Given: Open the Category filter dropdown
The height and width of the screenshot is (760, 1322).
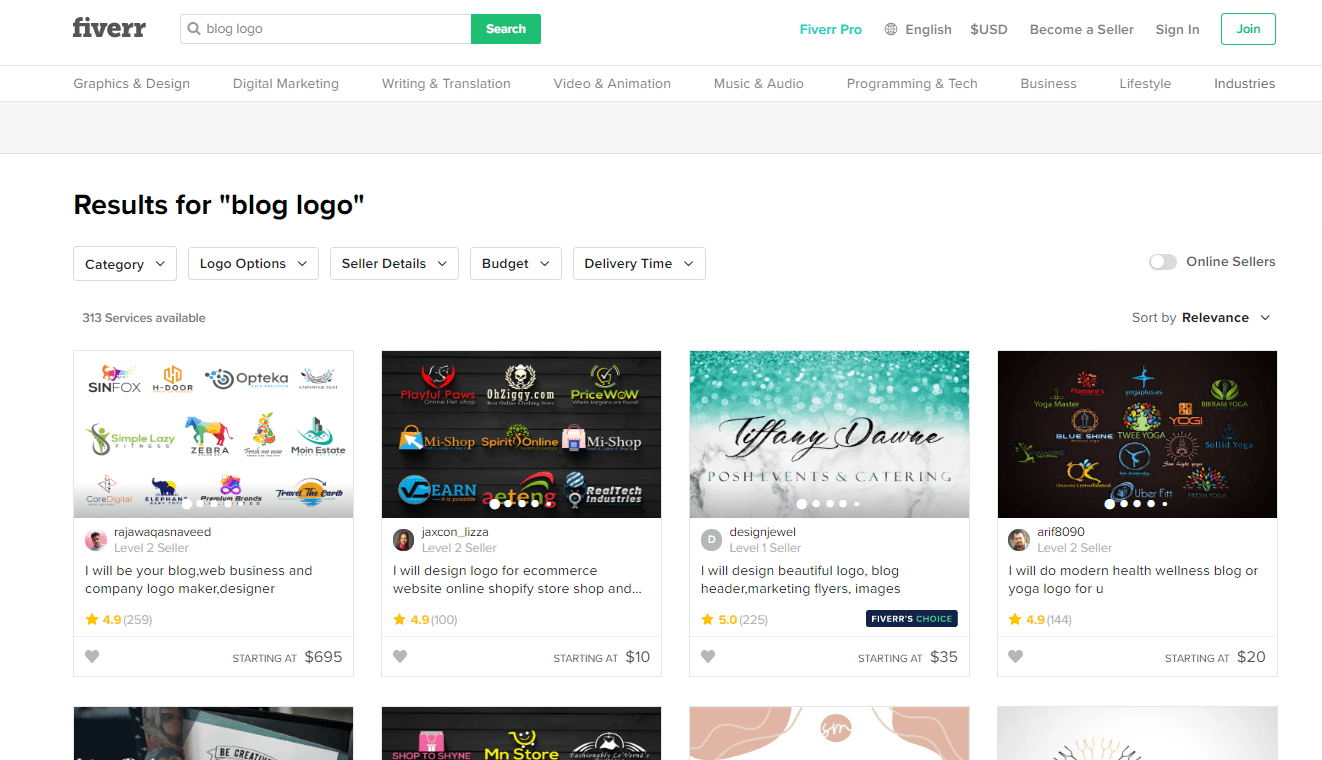Looking at the screenshot, I should click(x=125, y=264).
